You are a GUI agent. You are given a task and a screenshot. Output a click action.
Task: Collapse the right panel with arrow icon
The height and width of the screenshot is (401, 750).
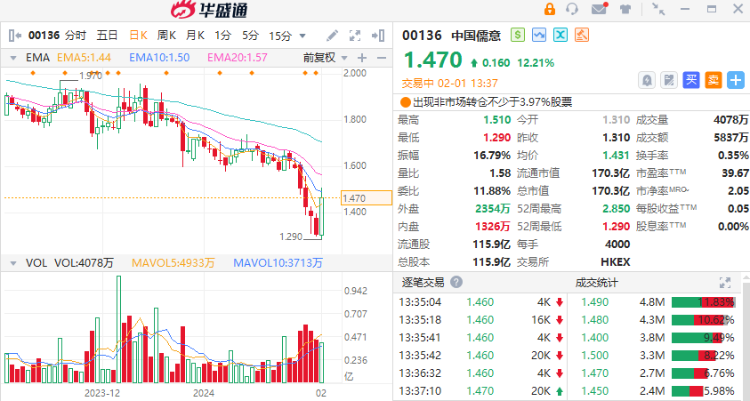click(x=378, y=35)
